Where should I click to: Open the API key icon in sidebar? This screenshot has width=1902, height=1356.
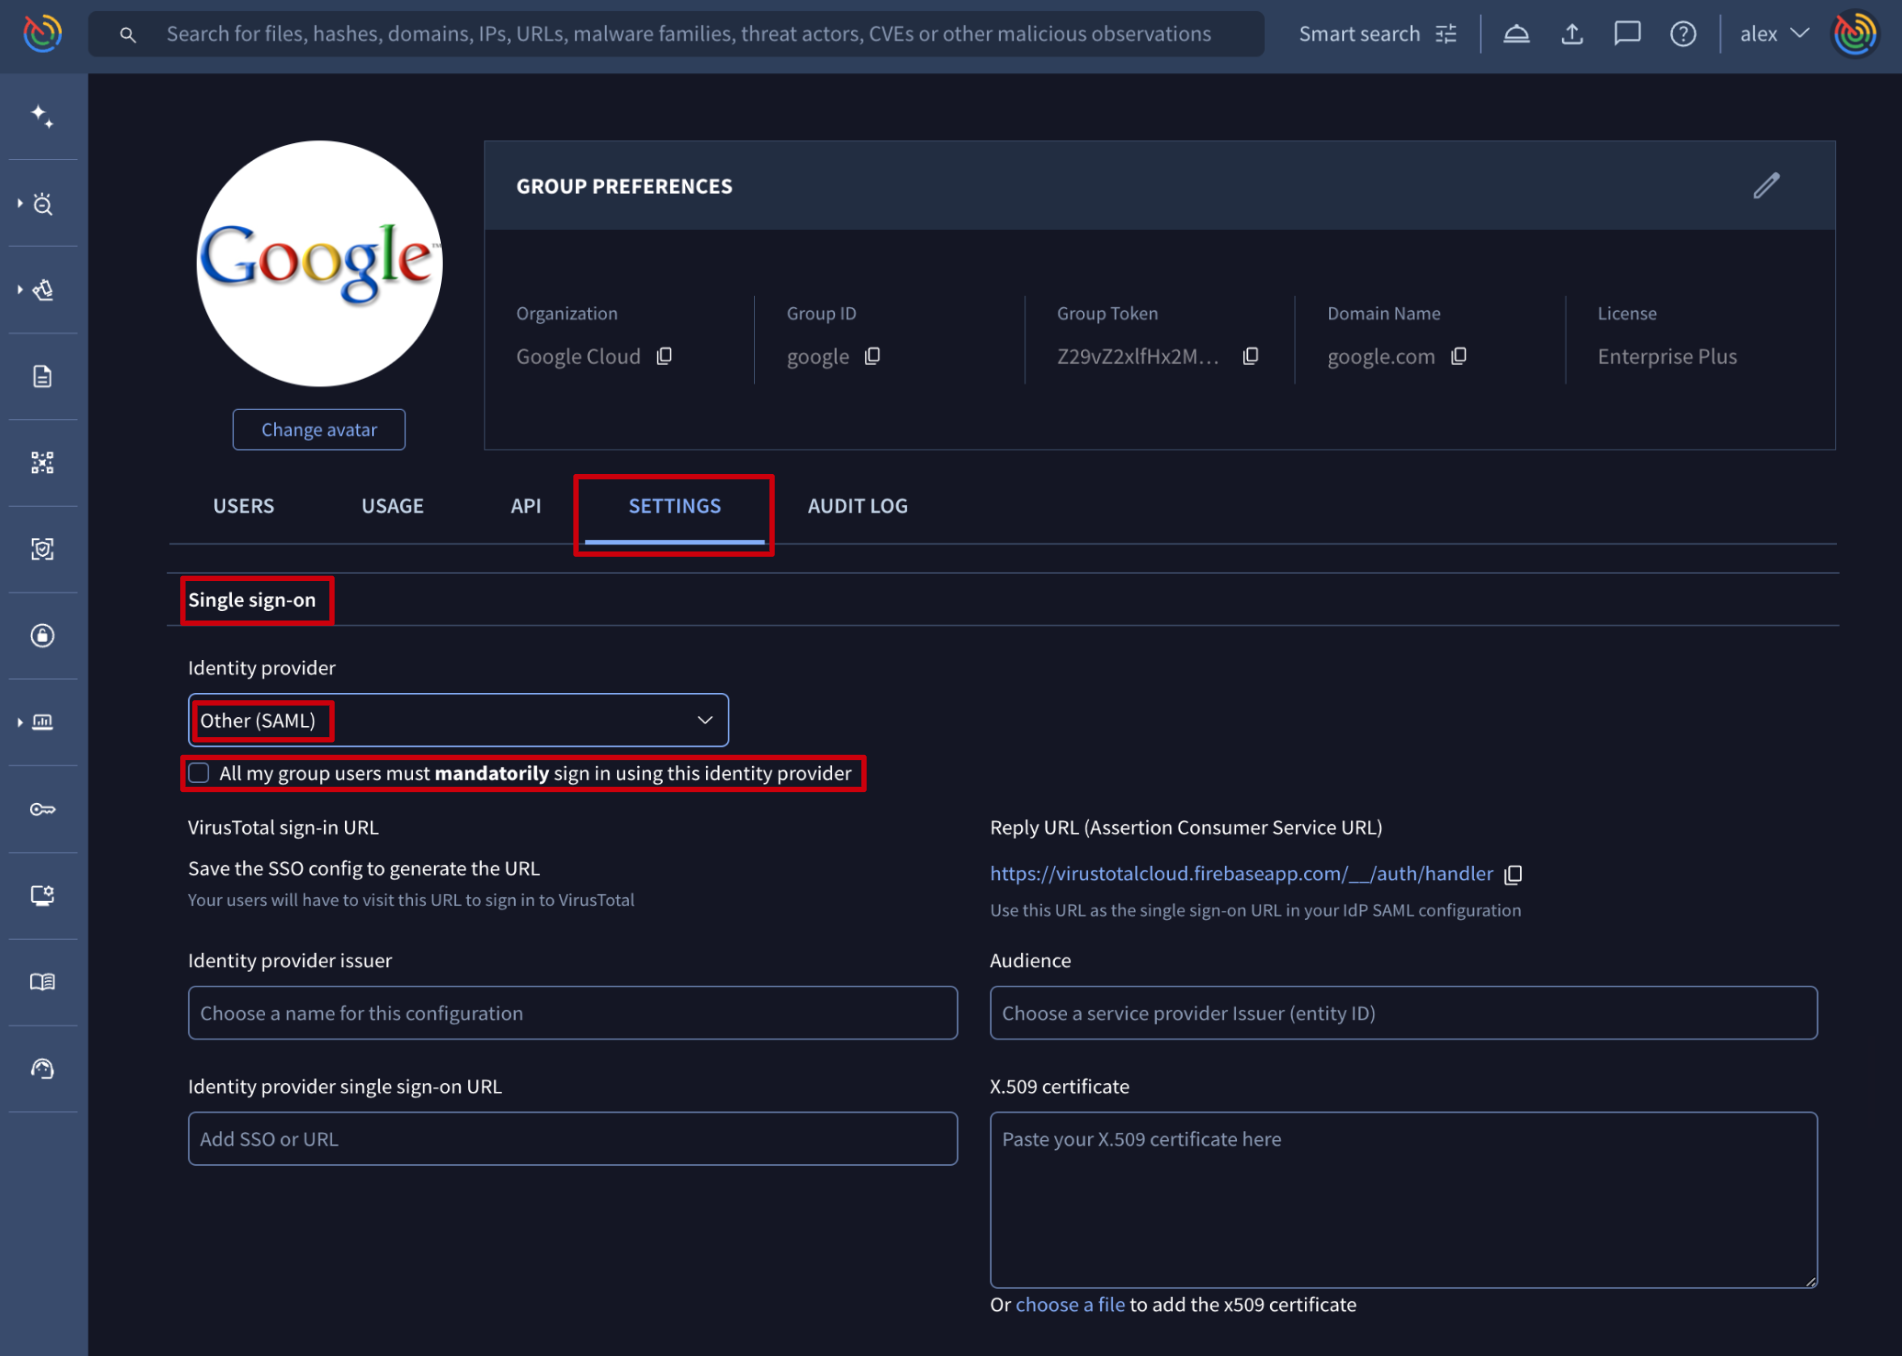click(x=42, y=809)
